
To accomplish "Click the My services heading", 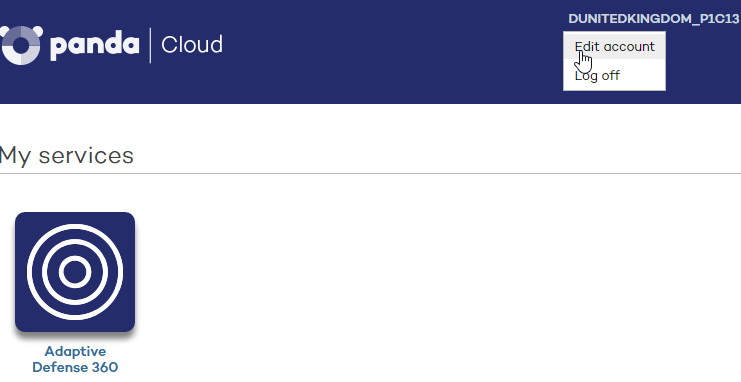I will click(x=67, y=156).
